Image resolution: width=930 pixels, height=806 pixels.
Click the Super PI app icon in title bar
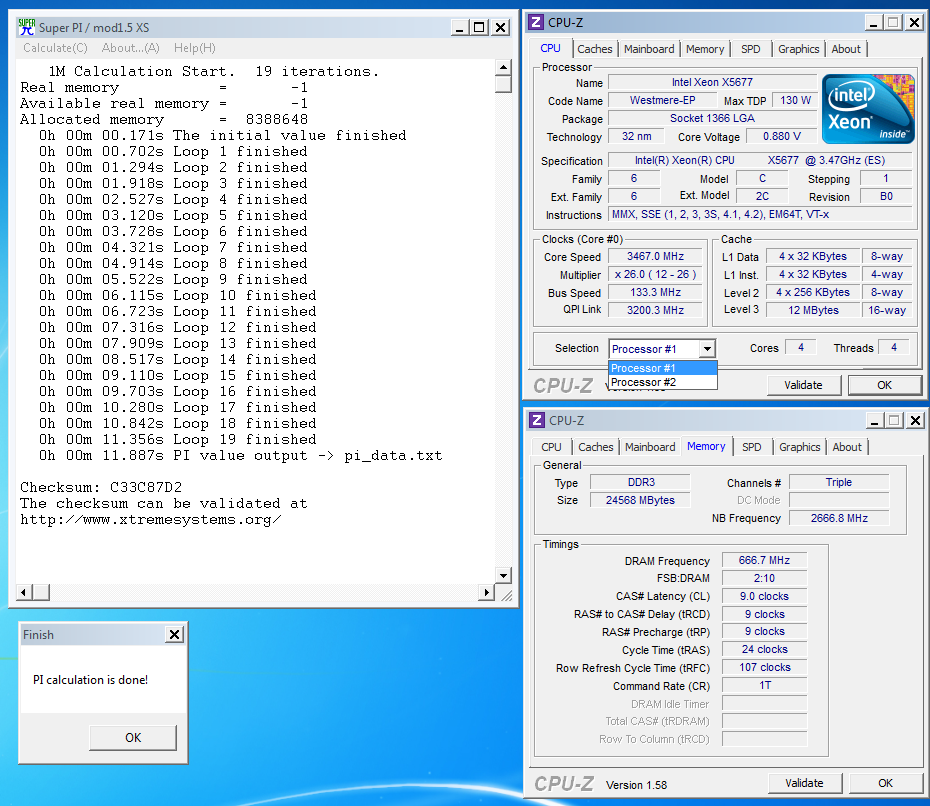pyautogui.click(x=27, y=27)
